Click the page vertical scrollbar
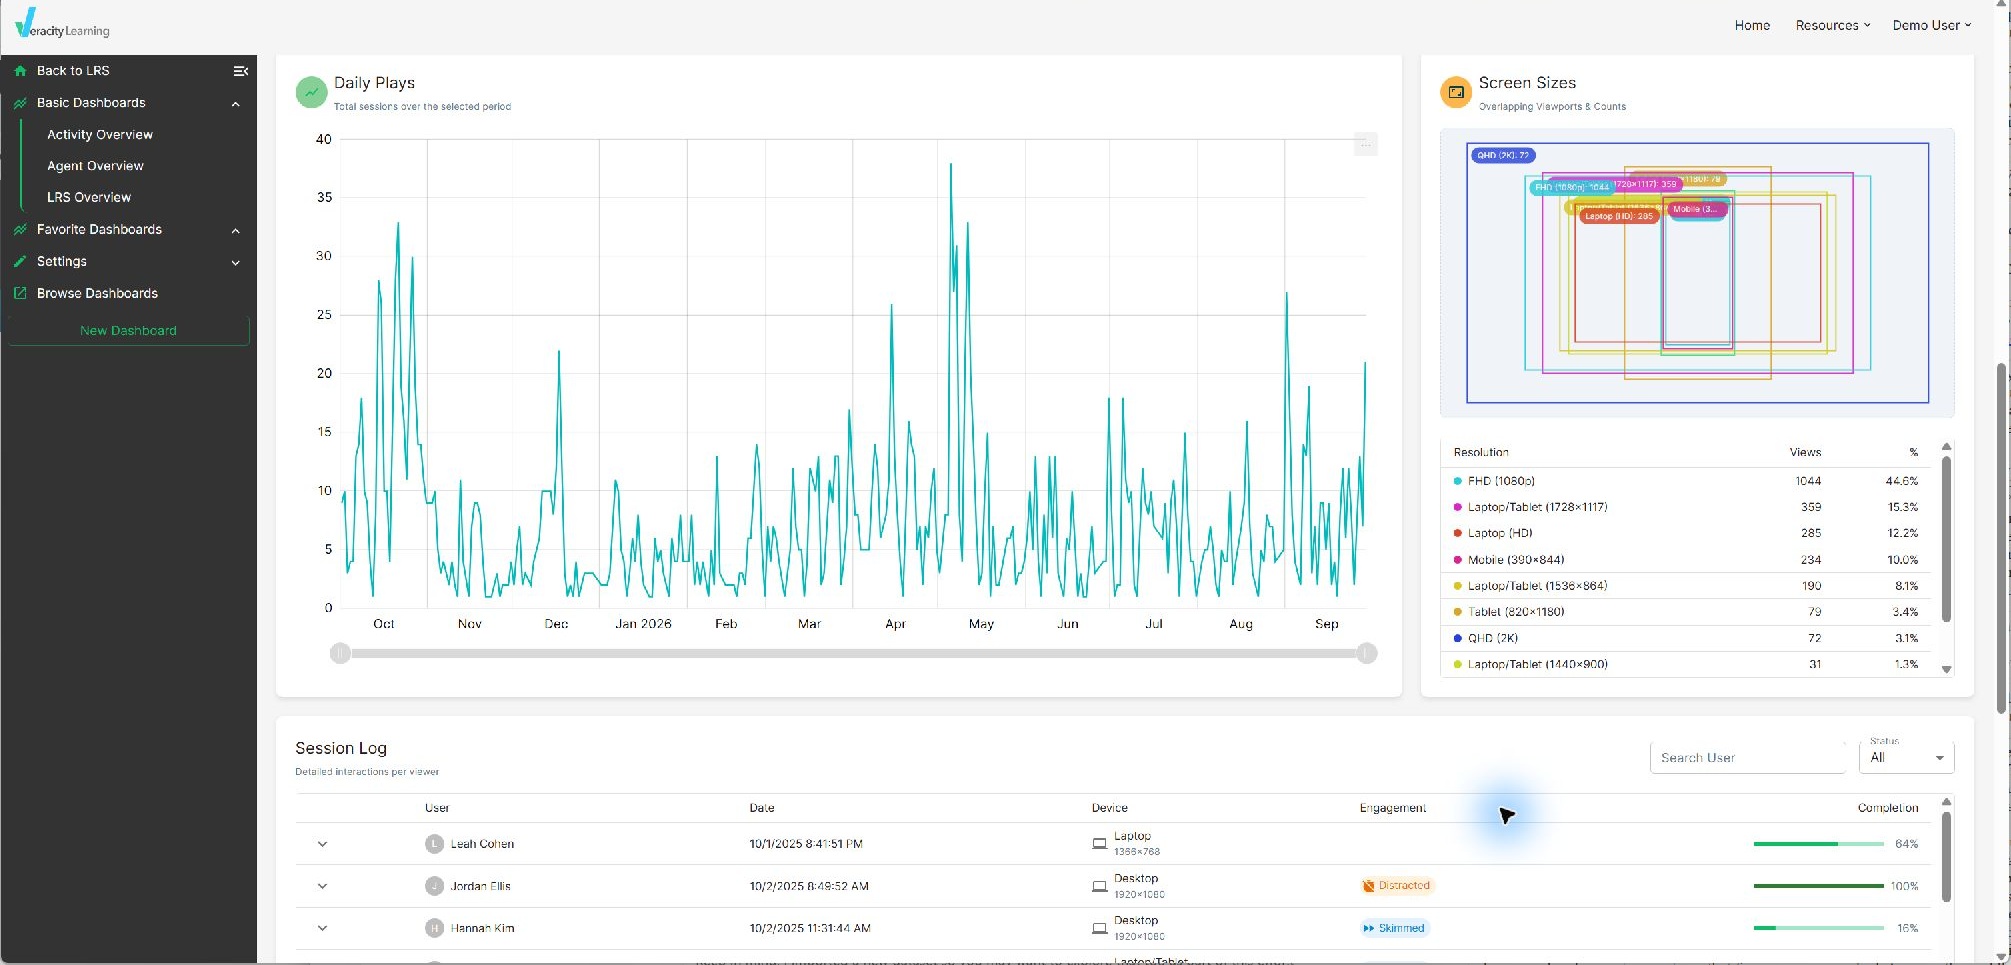This screenshot has width=2011, height=965. click(2001, 538)
